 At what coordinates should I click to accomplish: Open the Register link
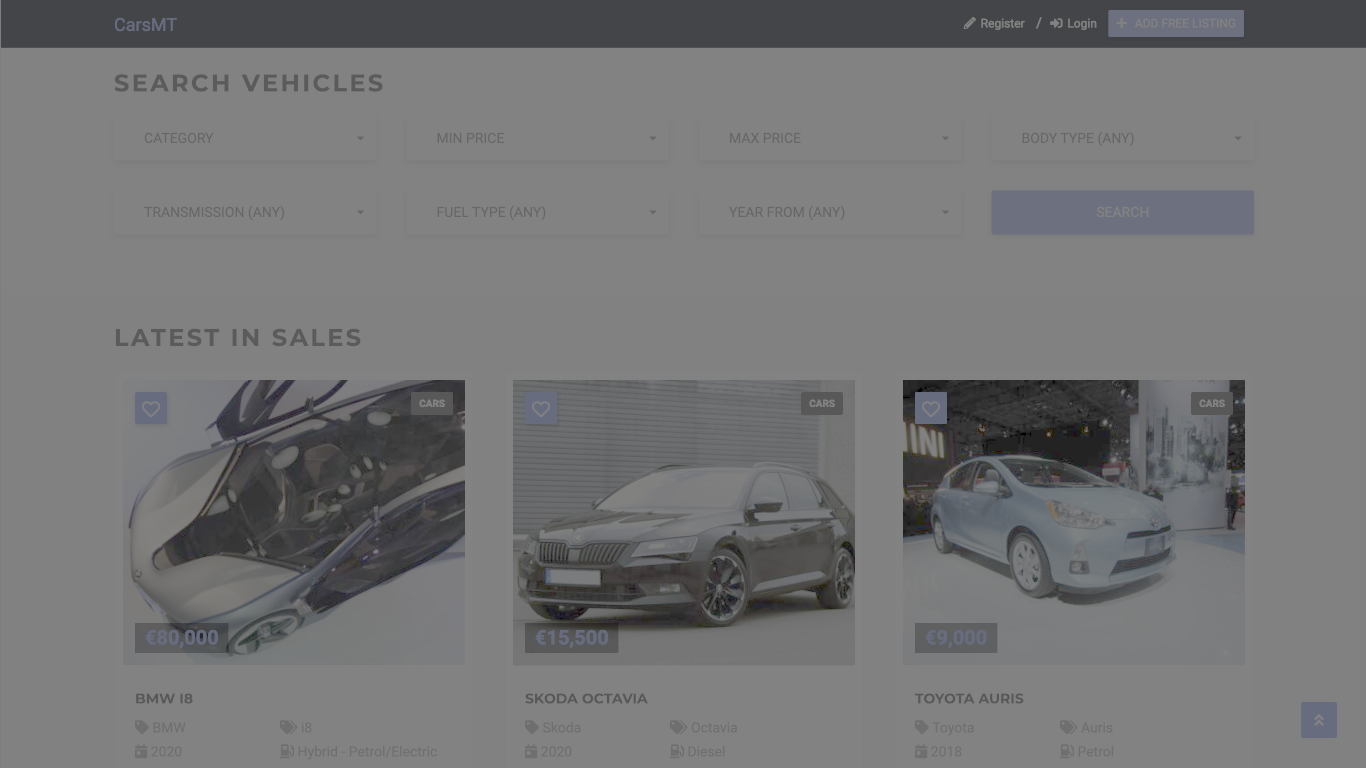[1002, 23]
